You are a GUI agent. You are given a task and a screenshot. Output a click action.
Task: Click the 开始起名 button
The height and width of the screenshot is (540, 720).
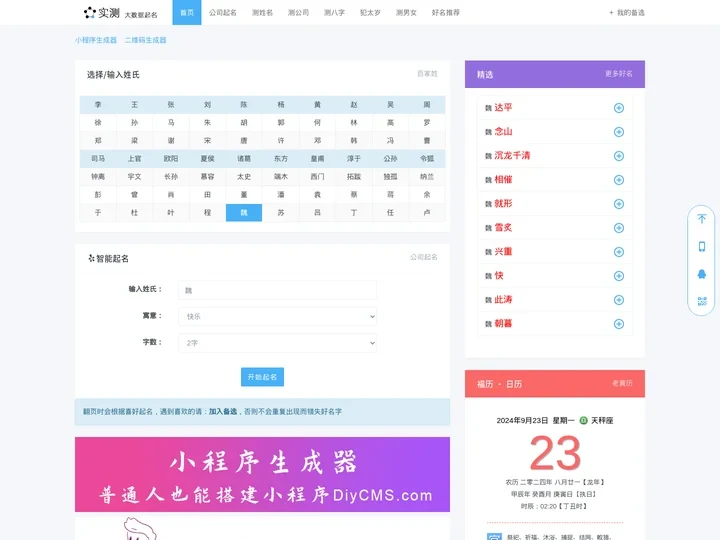tap(262, 377)
